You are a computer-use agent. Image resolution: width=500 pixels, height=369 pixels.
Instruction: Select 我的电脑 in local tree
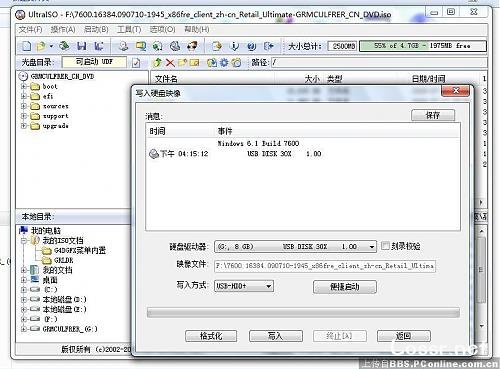pyautogui.click(x=46, y=231)
